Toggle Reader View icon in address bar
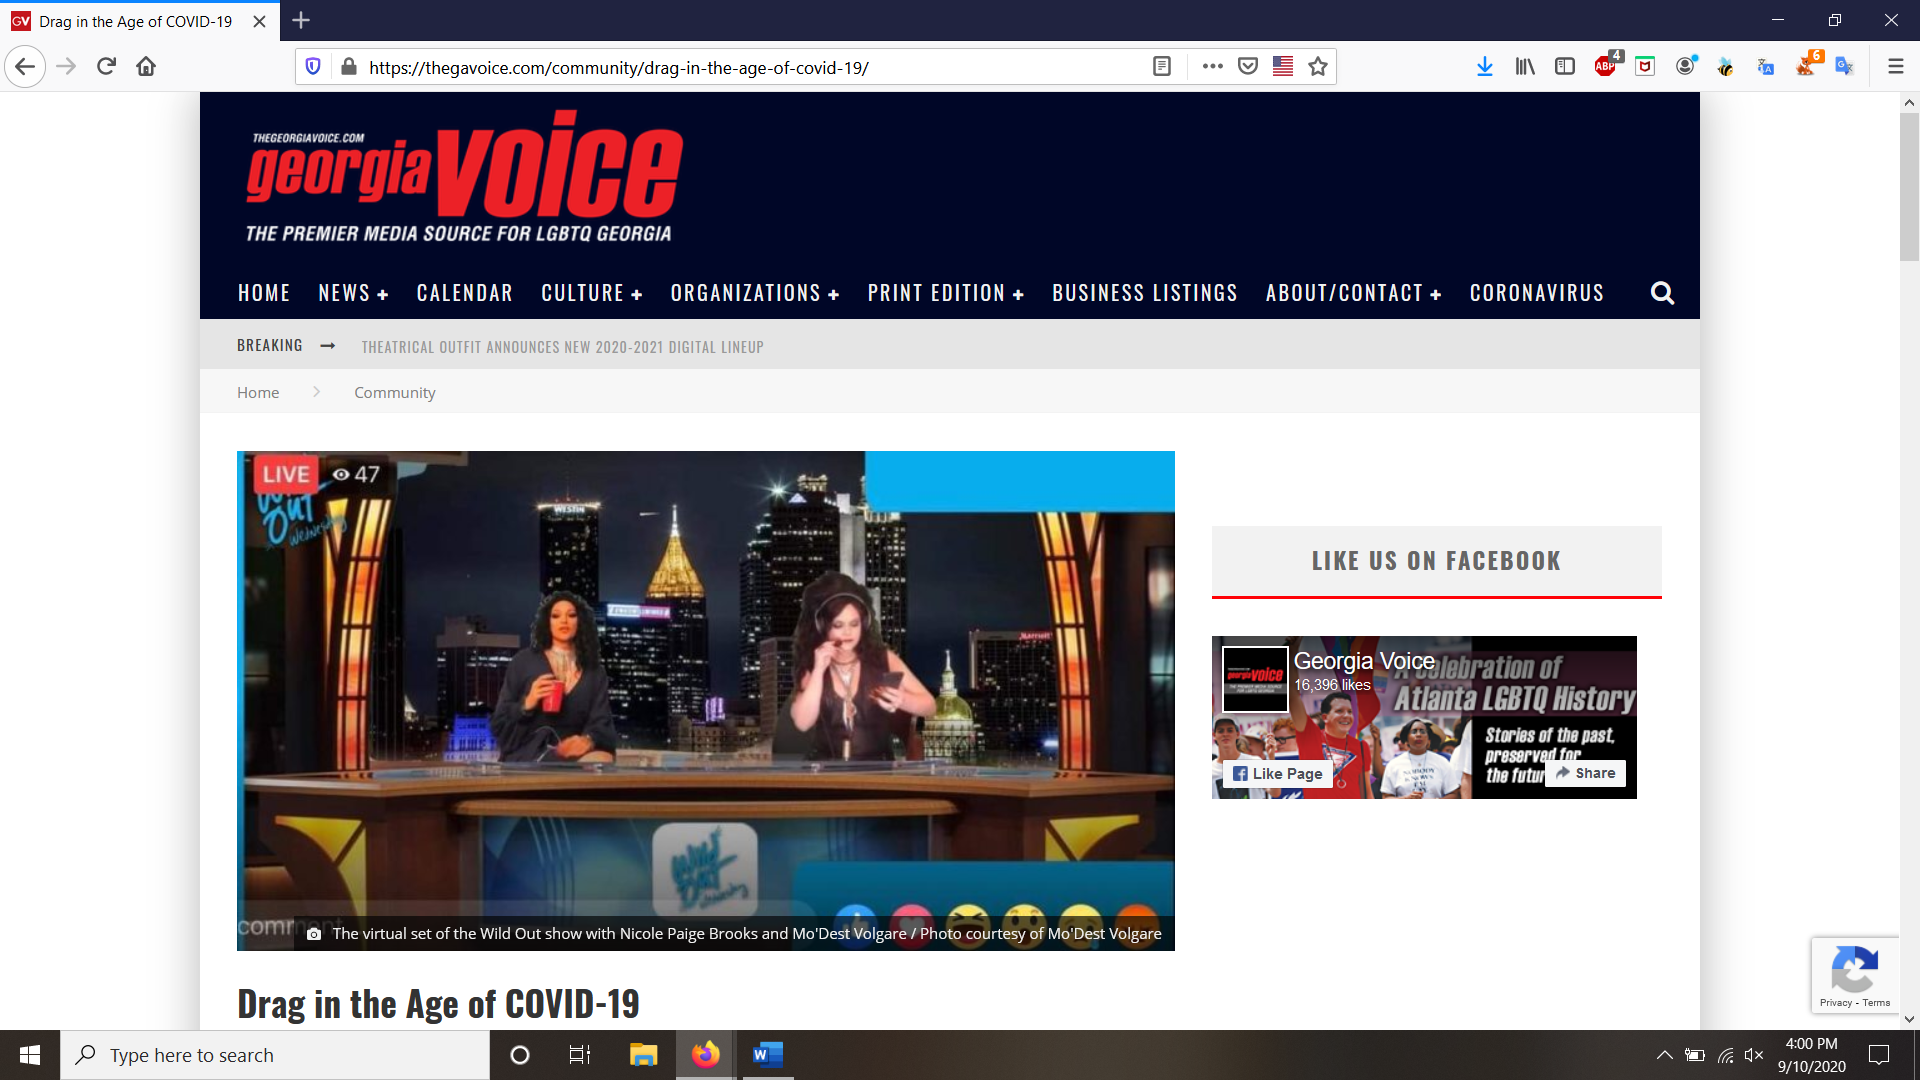This screenshot has height=1080, width=1920. (1162, 67)
